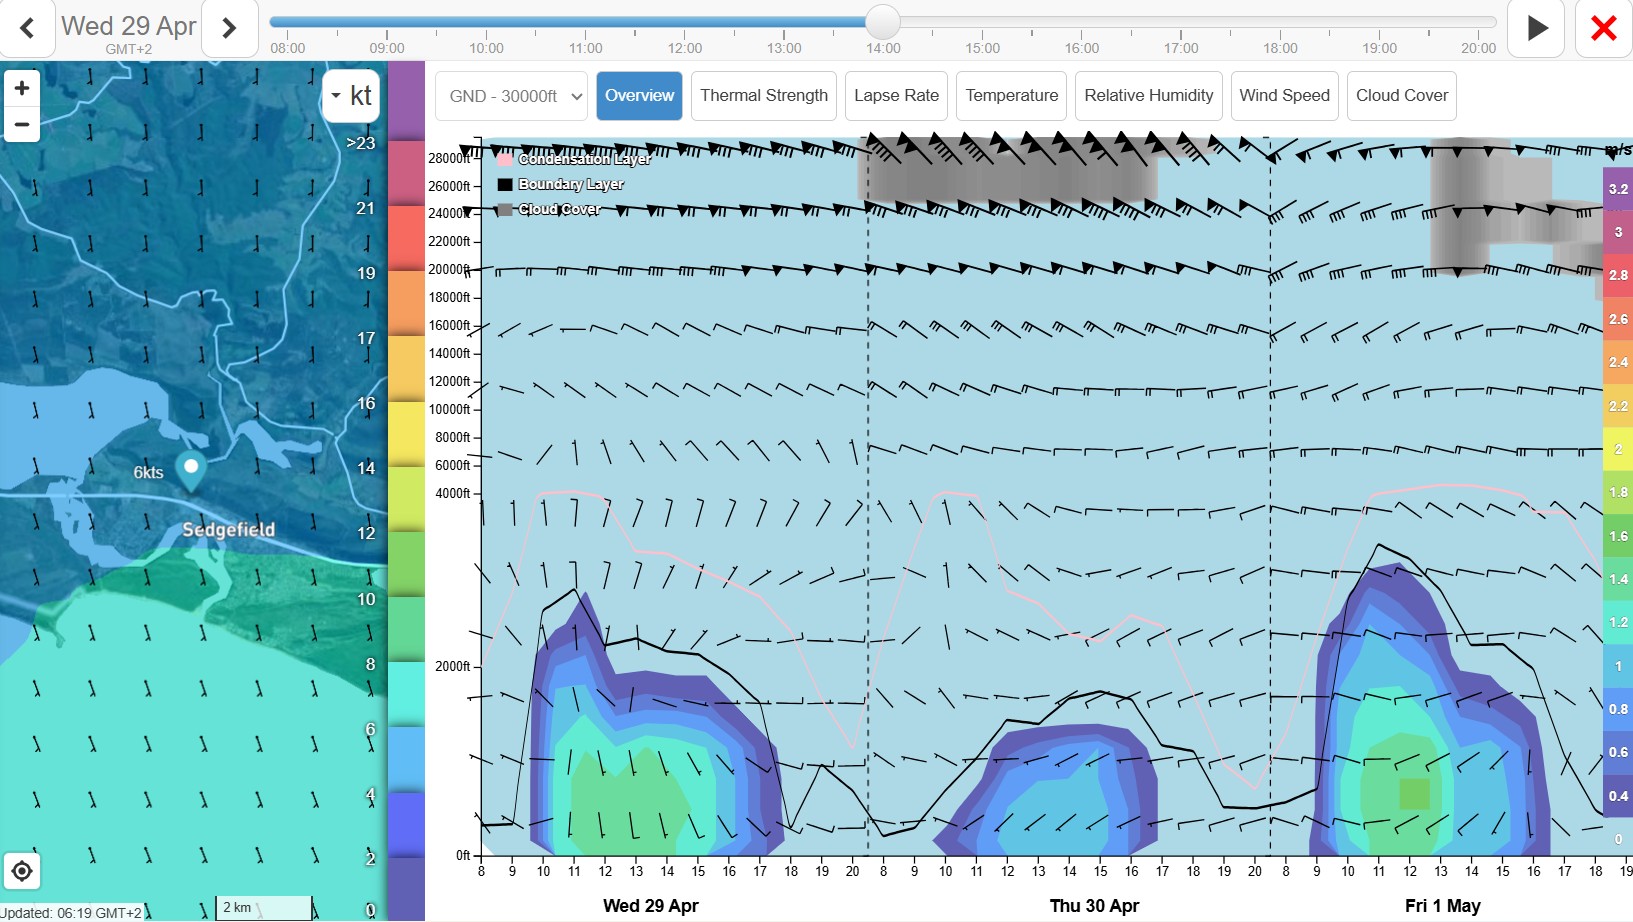Toggle the Cloud Cover legend entry
1633x922 pixels.
coord(558,209)
